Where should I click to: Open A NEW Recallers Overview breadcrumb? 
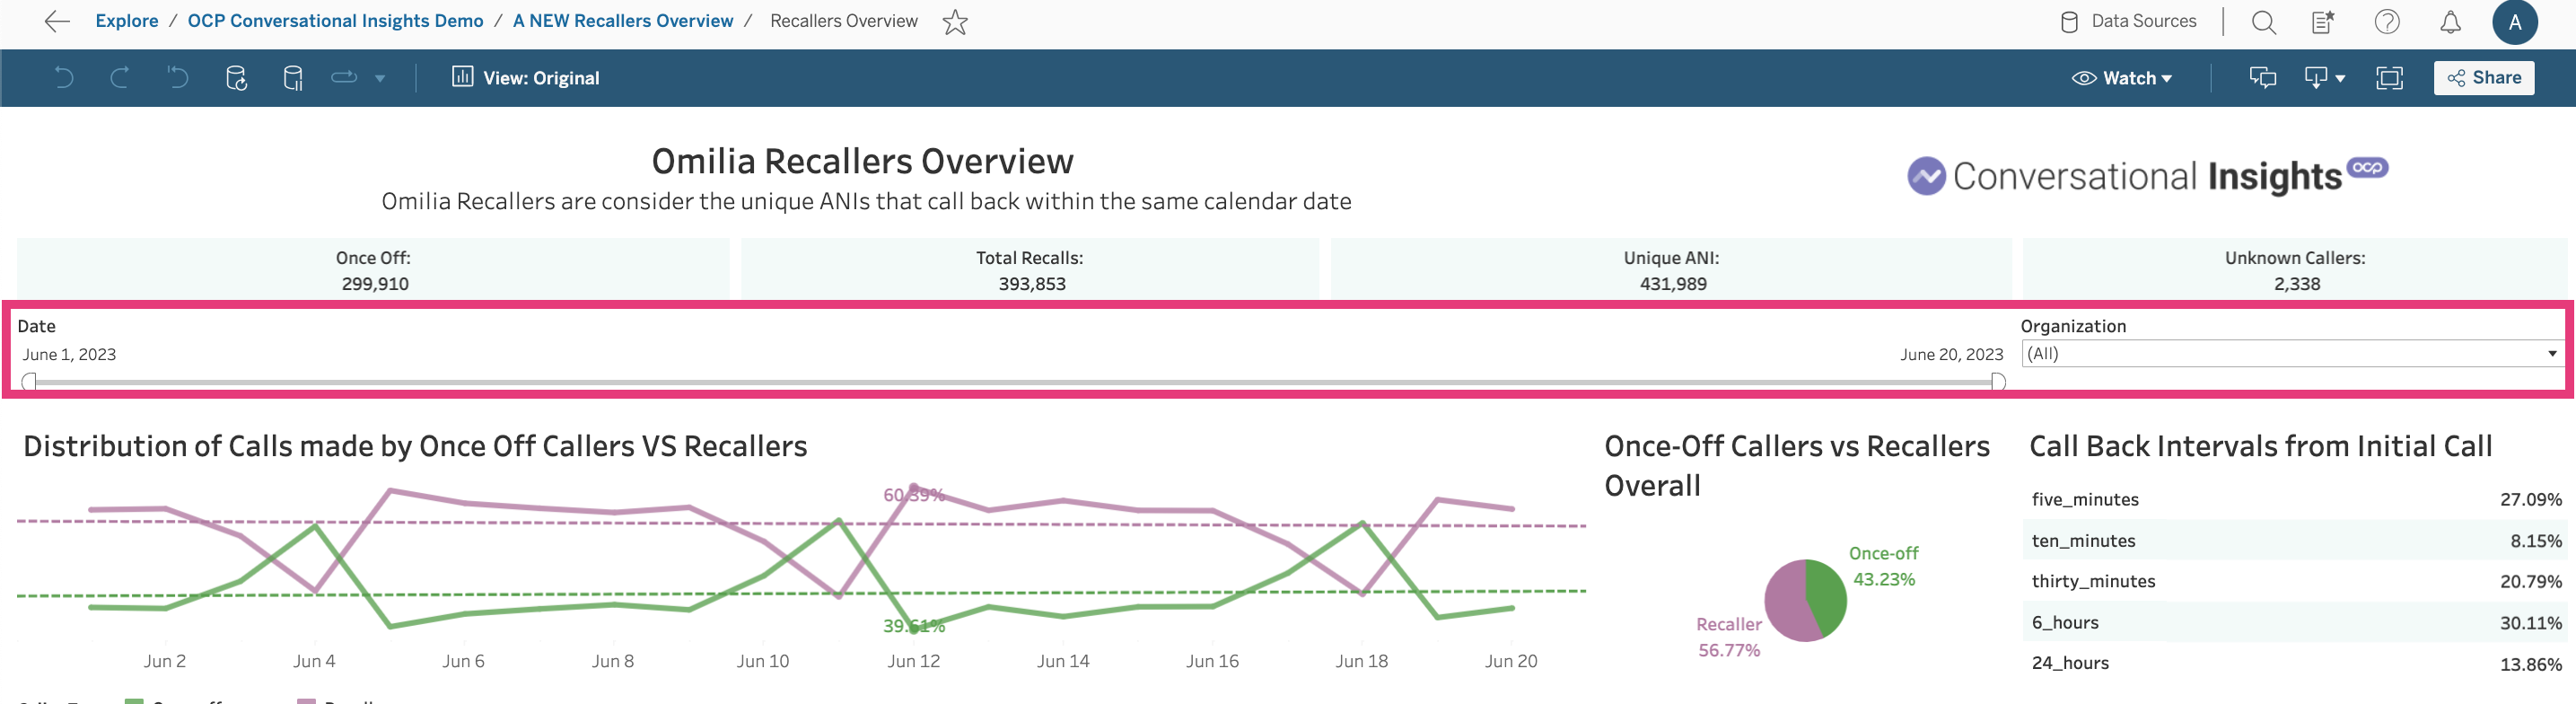coord(623,21)
